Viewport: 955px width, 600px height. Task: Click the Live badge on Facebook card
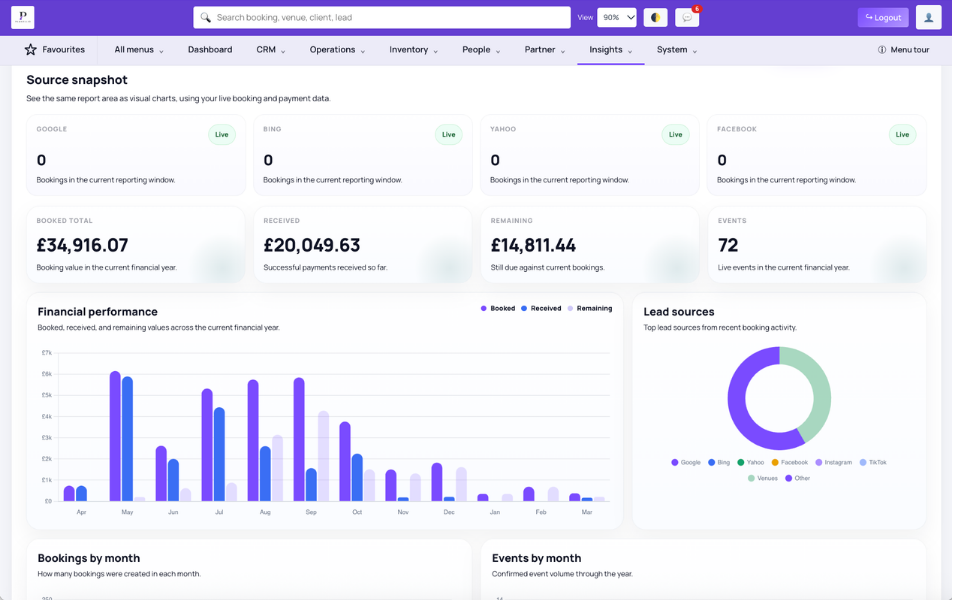pyautogui.click(x=903, y=135)
